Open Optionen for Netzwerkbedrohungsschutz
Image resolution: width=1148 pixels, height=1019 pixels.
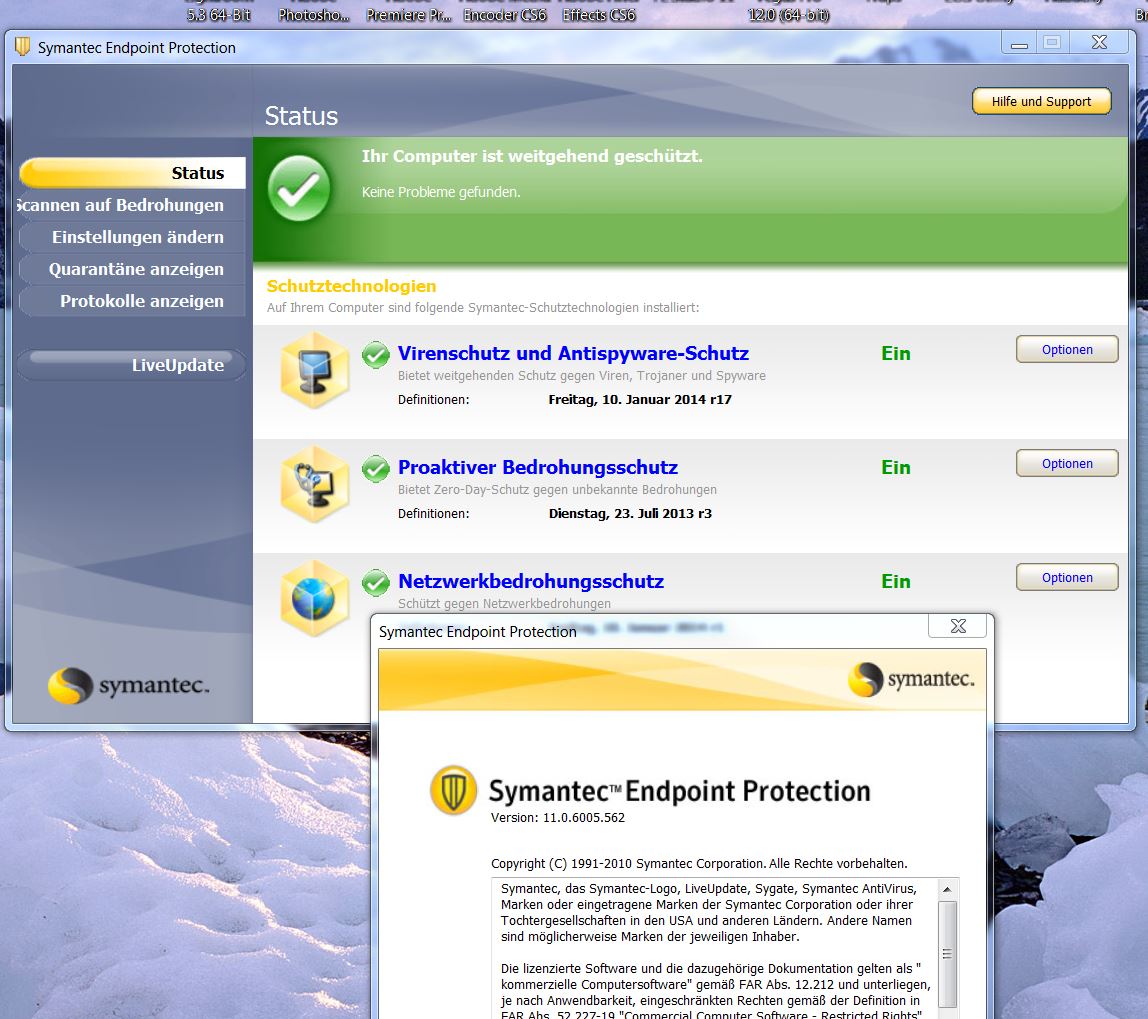tap(1067, 578)
